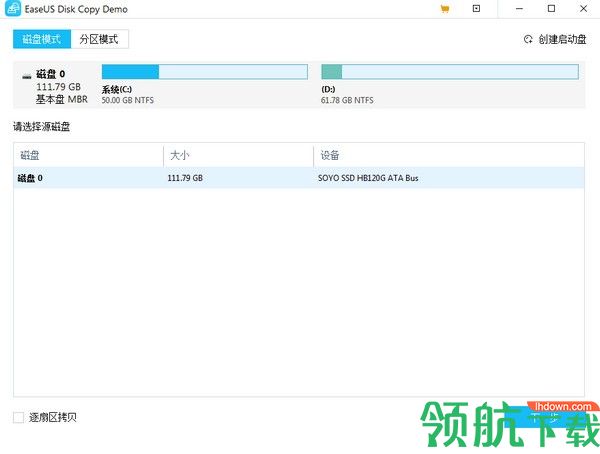The height and width of the screenshot is (454, 600).
Task: Click the 磁盘 0 title in disk panel
Action: click(51, 74)
